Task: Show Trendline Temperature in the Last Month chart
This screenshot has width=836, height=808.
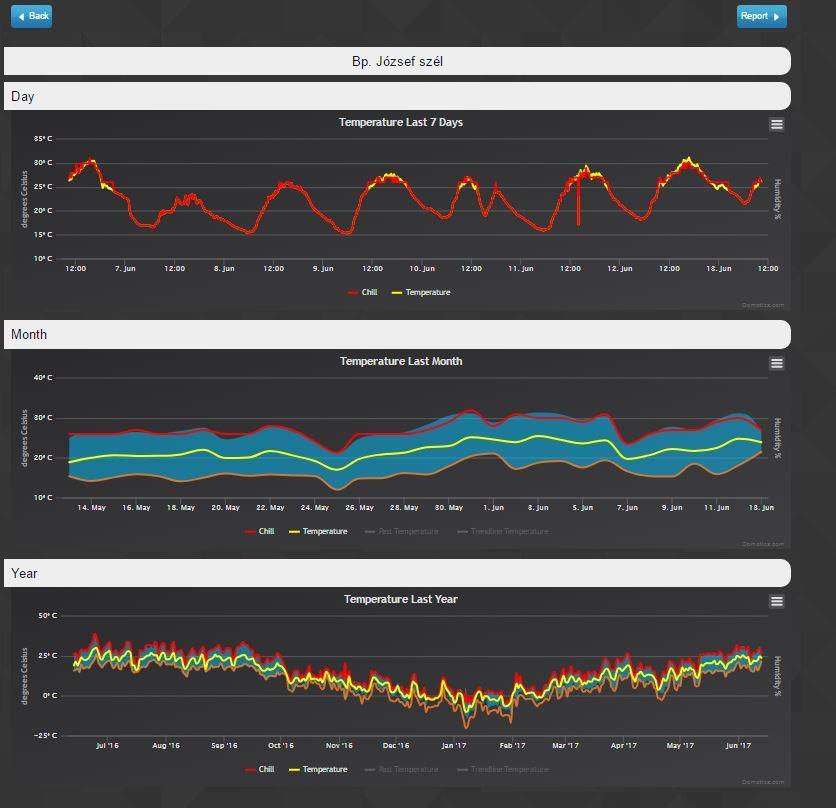Action: (x=503, y=531)
